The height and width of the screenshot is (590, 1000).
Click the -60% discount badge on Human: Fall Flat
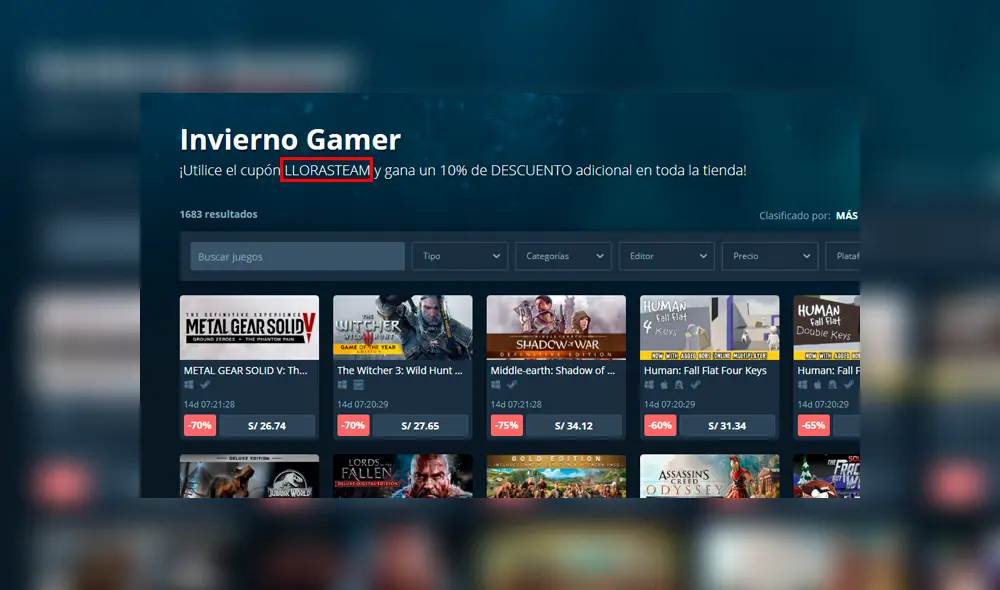(x=660, y=425)
